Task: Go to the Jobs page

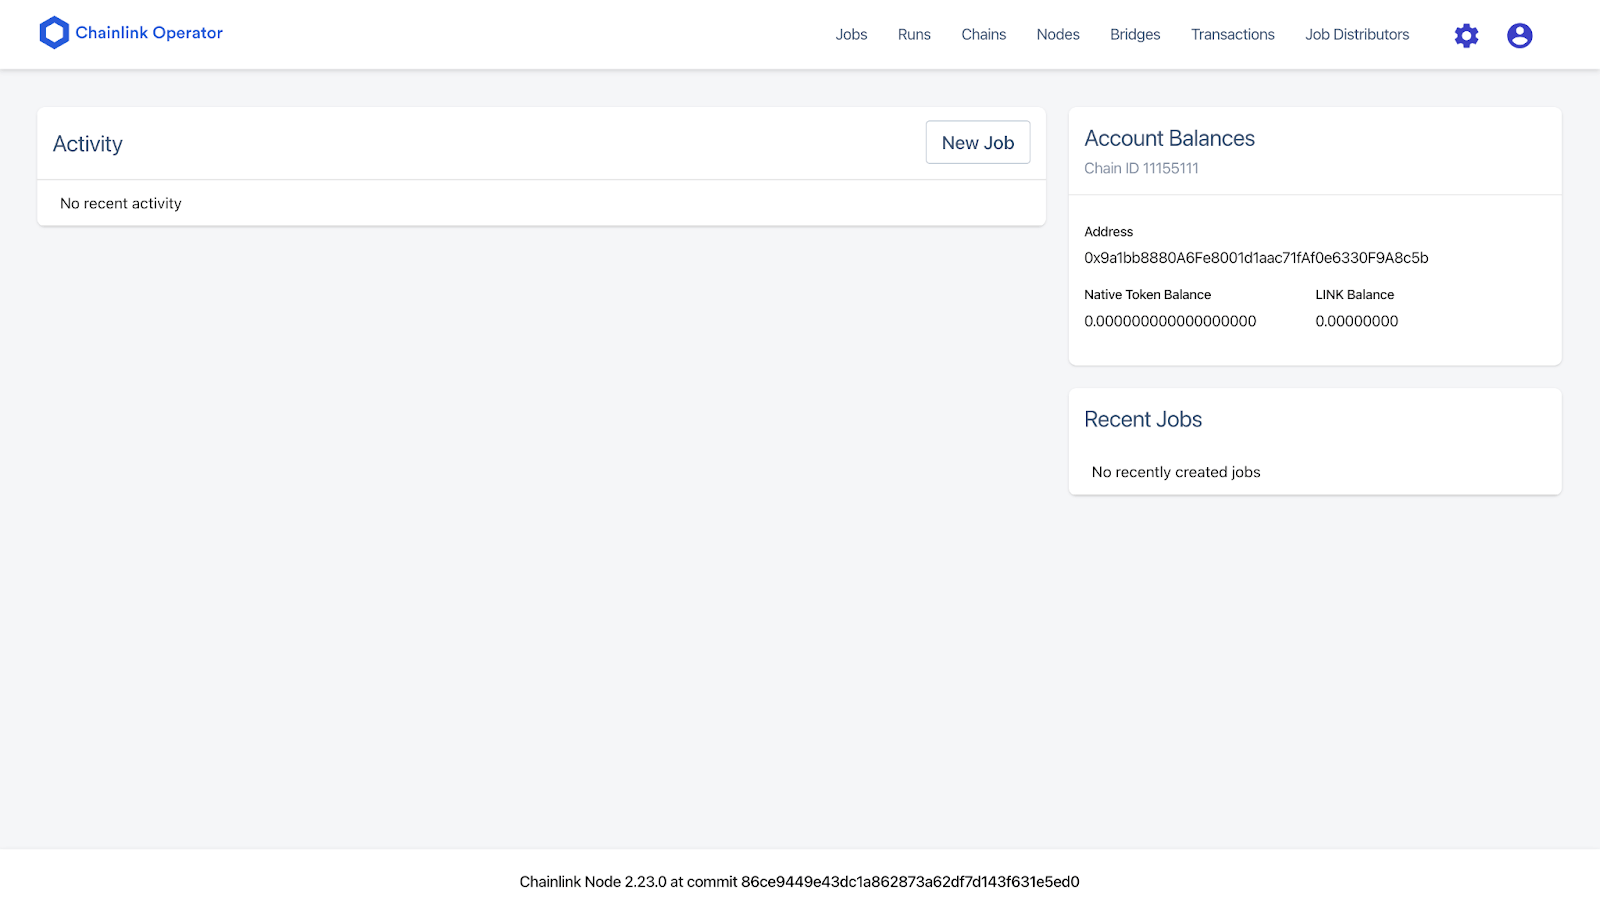Action: [x=851, y=35]
